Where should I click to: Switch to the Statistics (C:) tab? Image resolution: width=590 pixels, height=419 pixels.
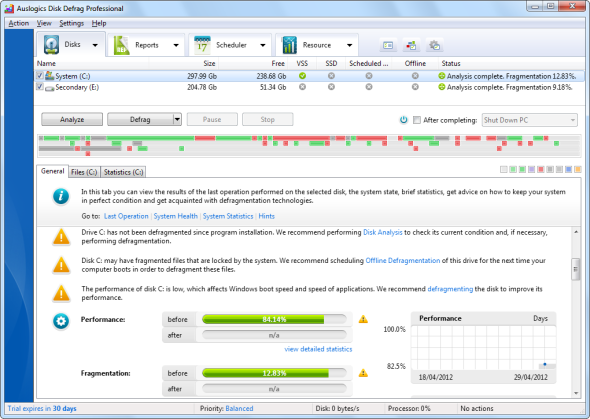123,172
